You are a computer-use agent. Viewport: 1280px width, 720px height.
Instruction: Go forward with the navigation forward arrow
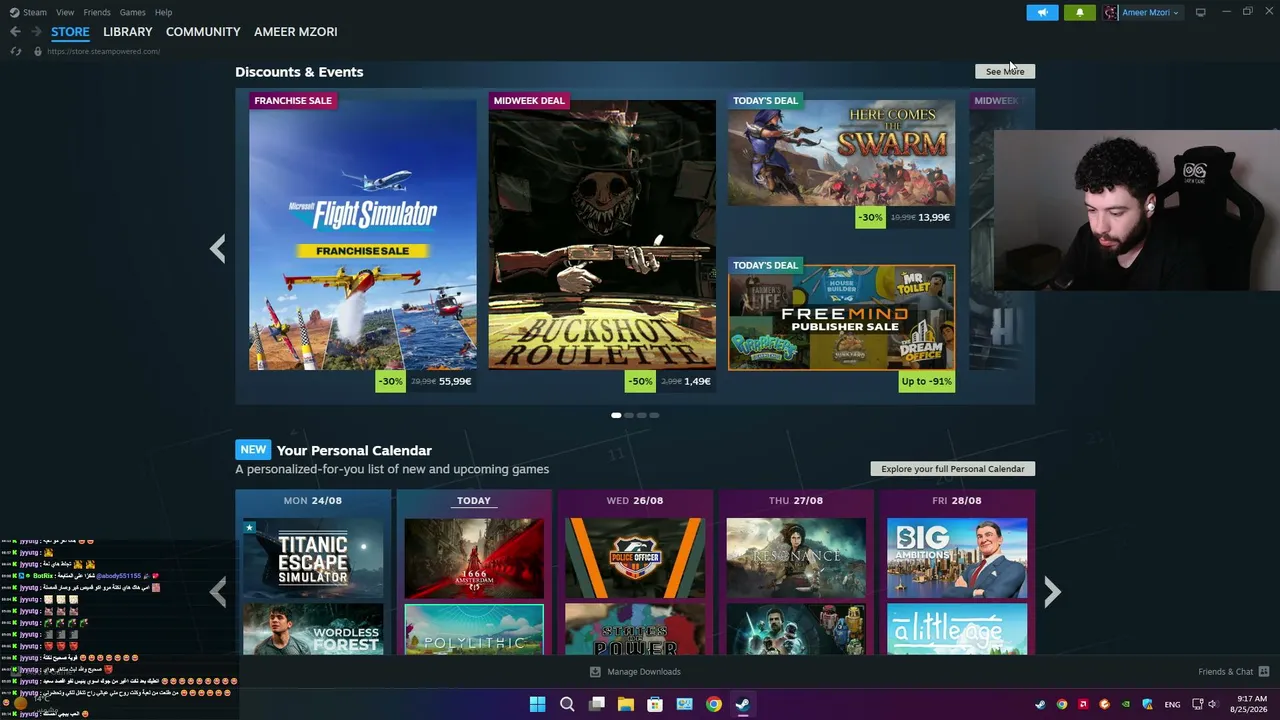pos(35,32)
